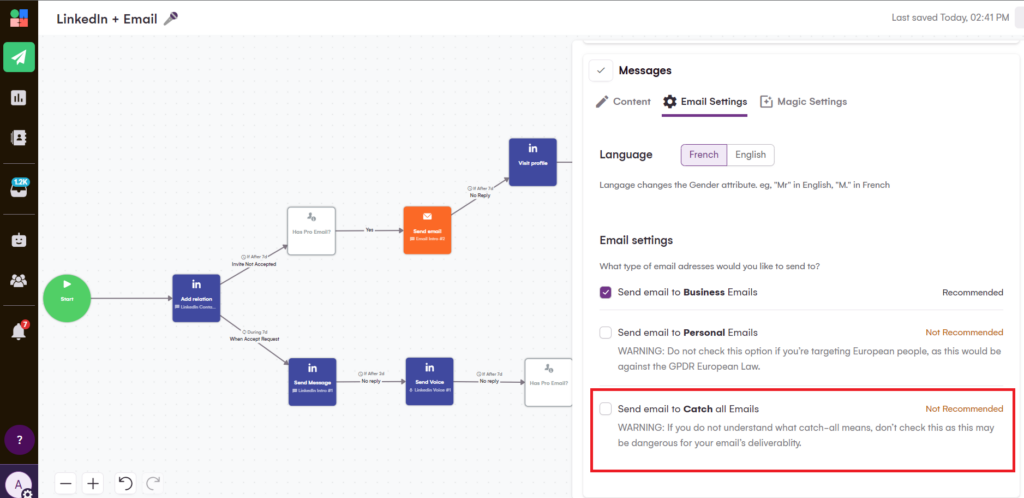Screen dimensions: 1024x498
Task: Select the orange Send email node
Action: click(x=427, y=228)
